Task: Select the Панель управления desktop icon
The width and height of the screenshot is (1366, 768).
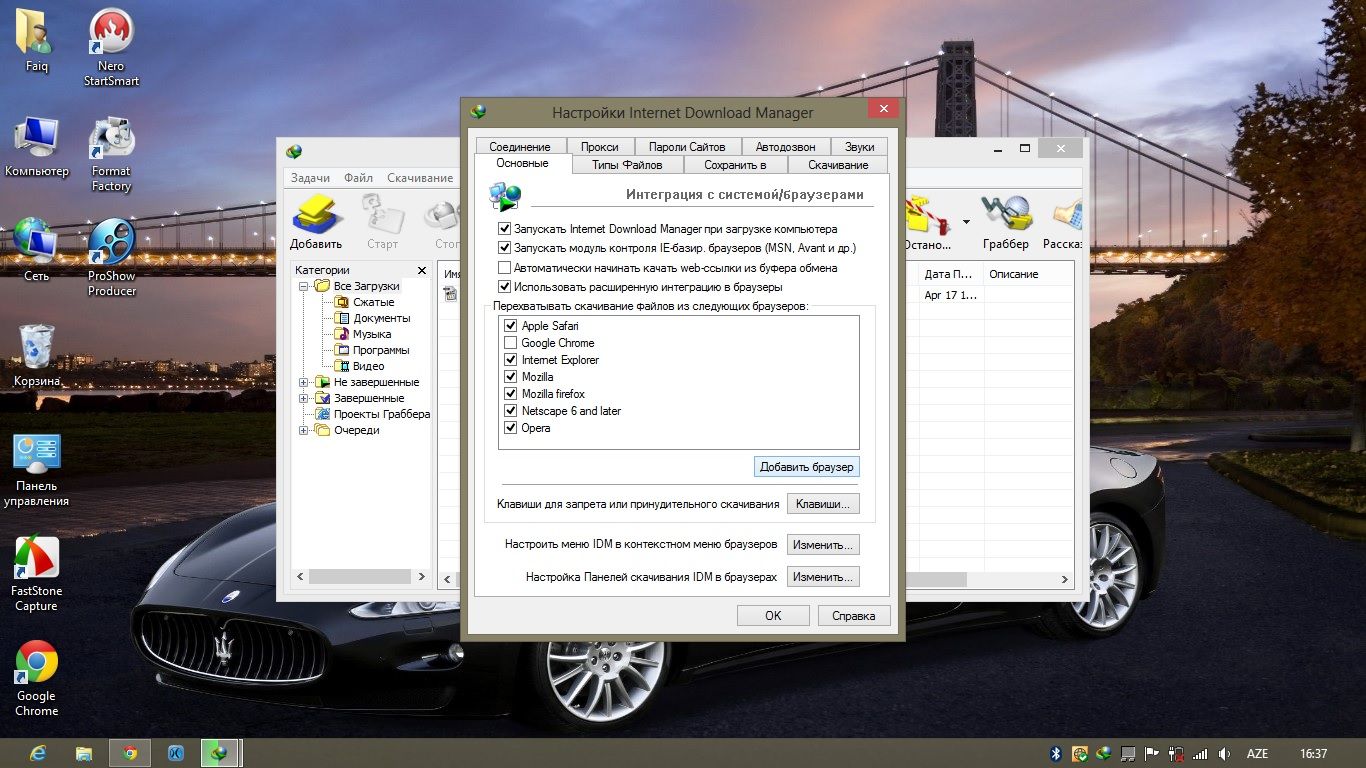Action: pos(36,470)
